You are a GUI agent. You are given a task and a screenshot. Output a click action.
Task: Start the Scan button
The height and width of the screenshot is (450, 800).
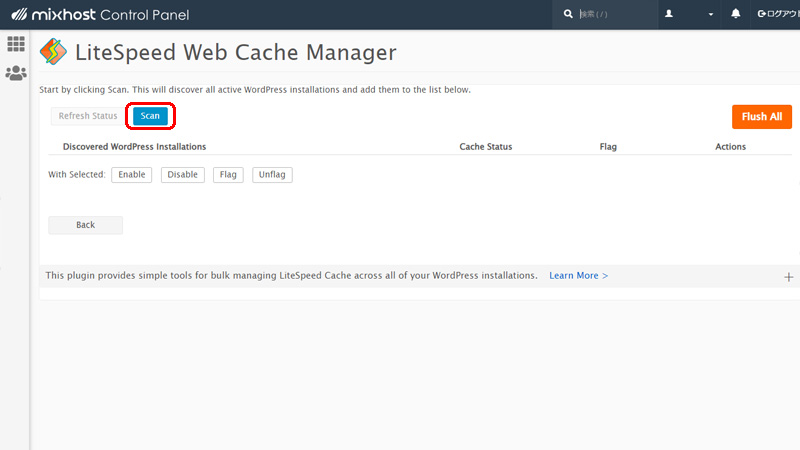(150, 116)
